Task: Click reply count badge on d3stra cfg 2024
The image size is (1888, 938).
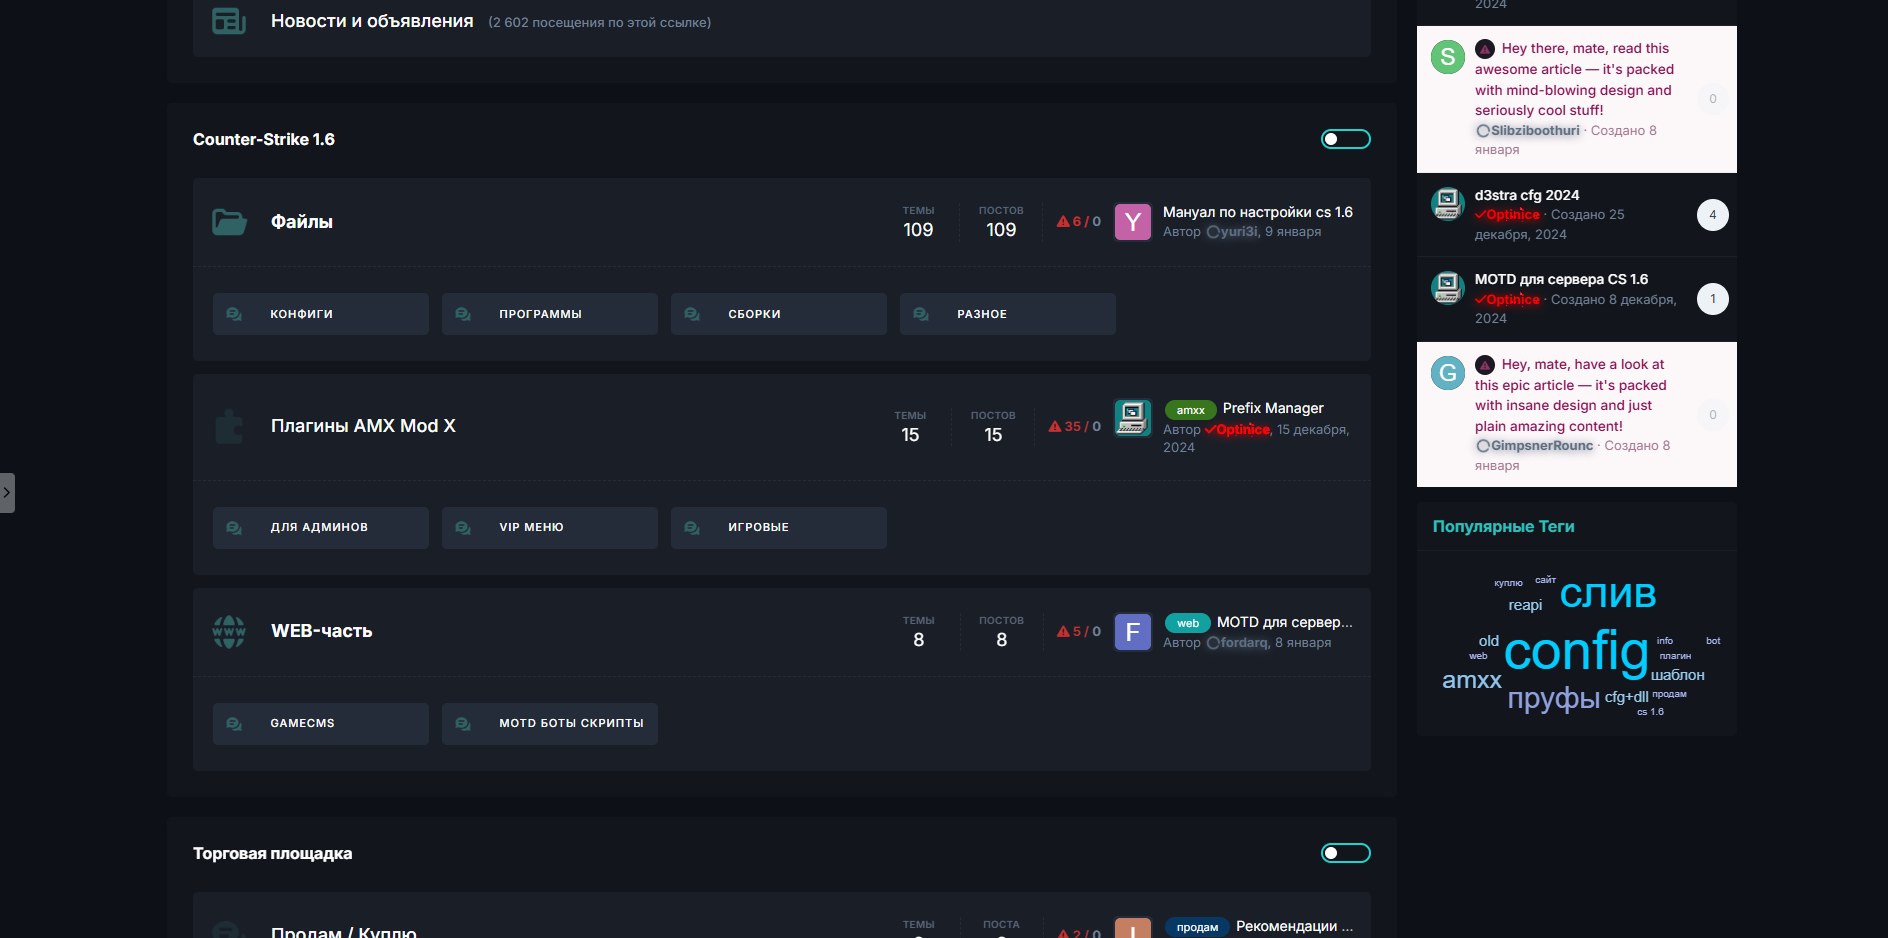Action: pos(1712,215)
